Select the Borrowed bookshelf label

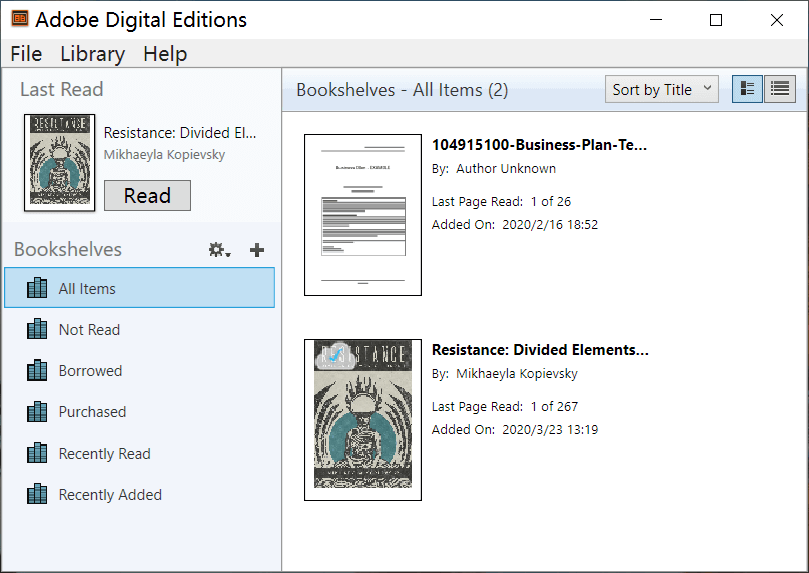90,371
